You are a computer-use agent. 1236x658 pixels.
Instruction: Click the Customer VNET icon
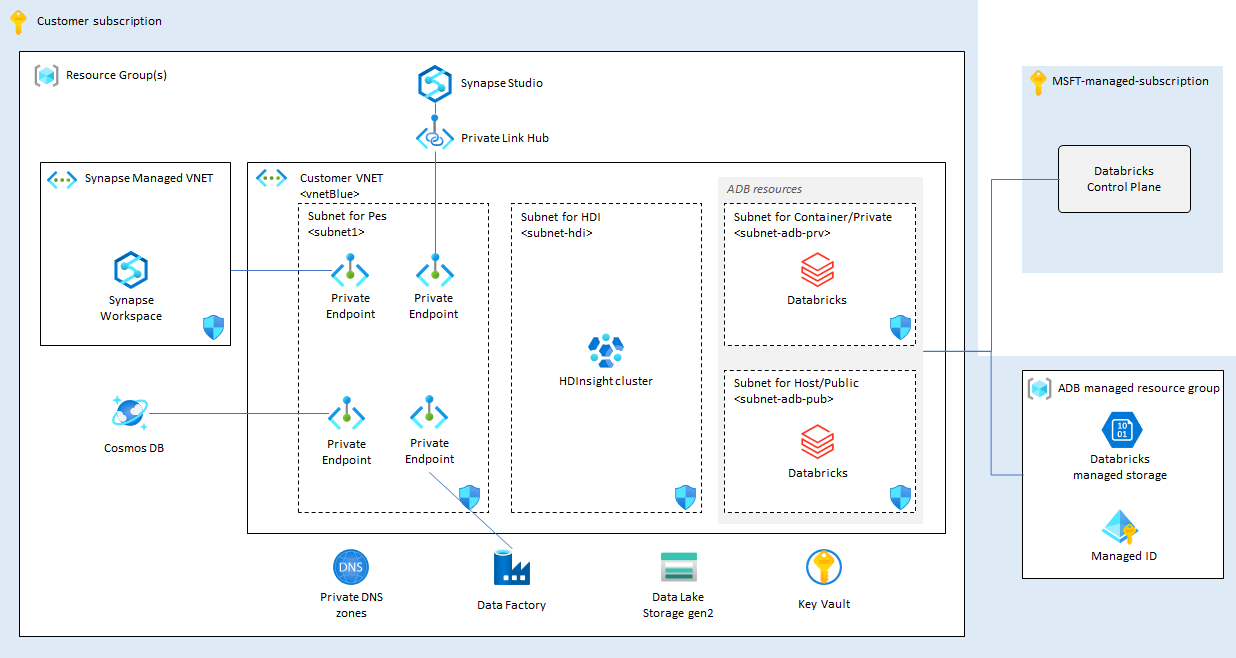pos(271,178)
